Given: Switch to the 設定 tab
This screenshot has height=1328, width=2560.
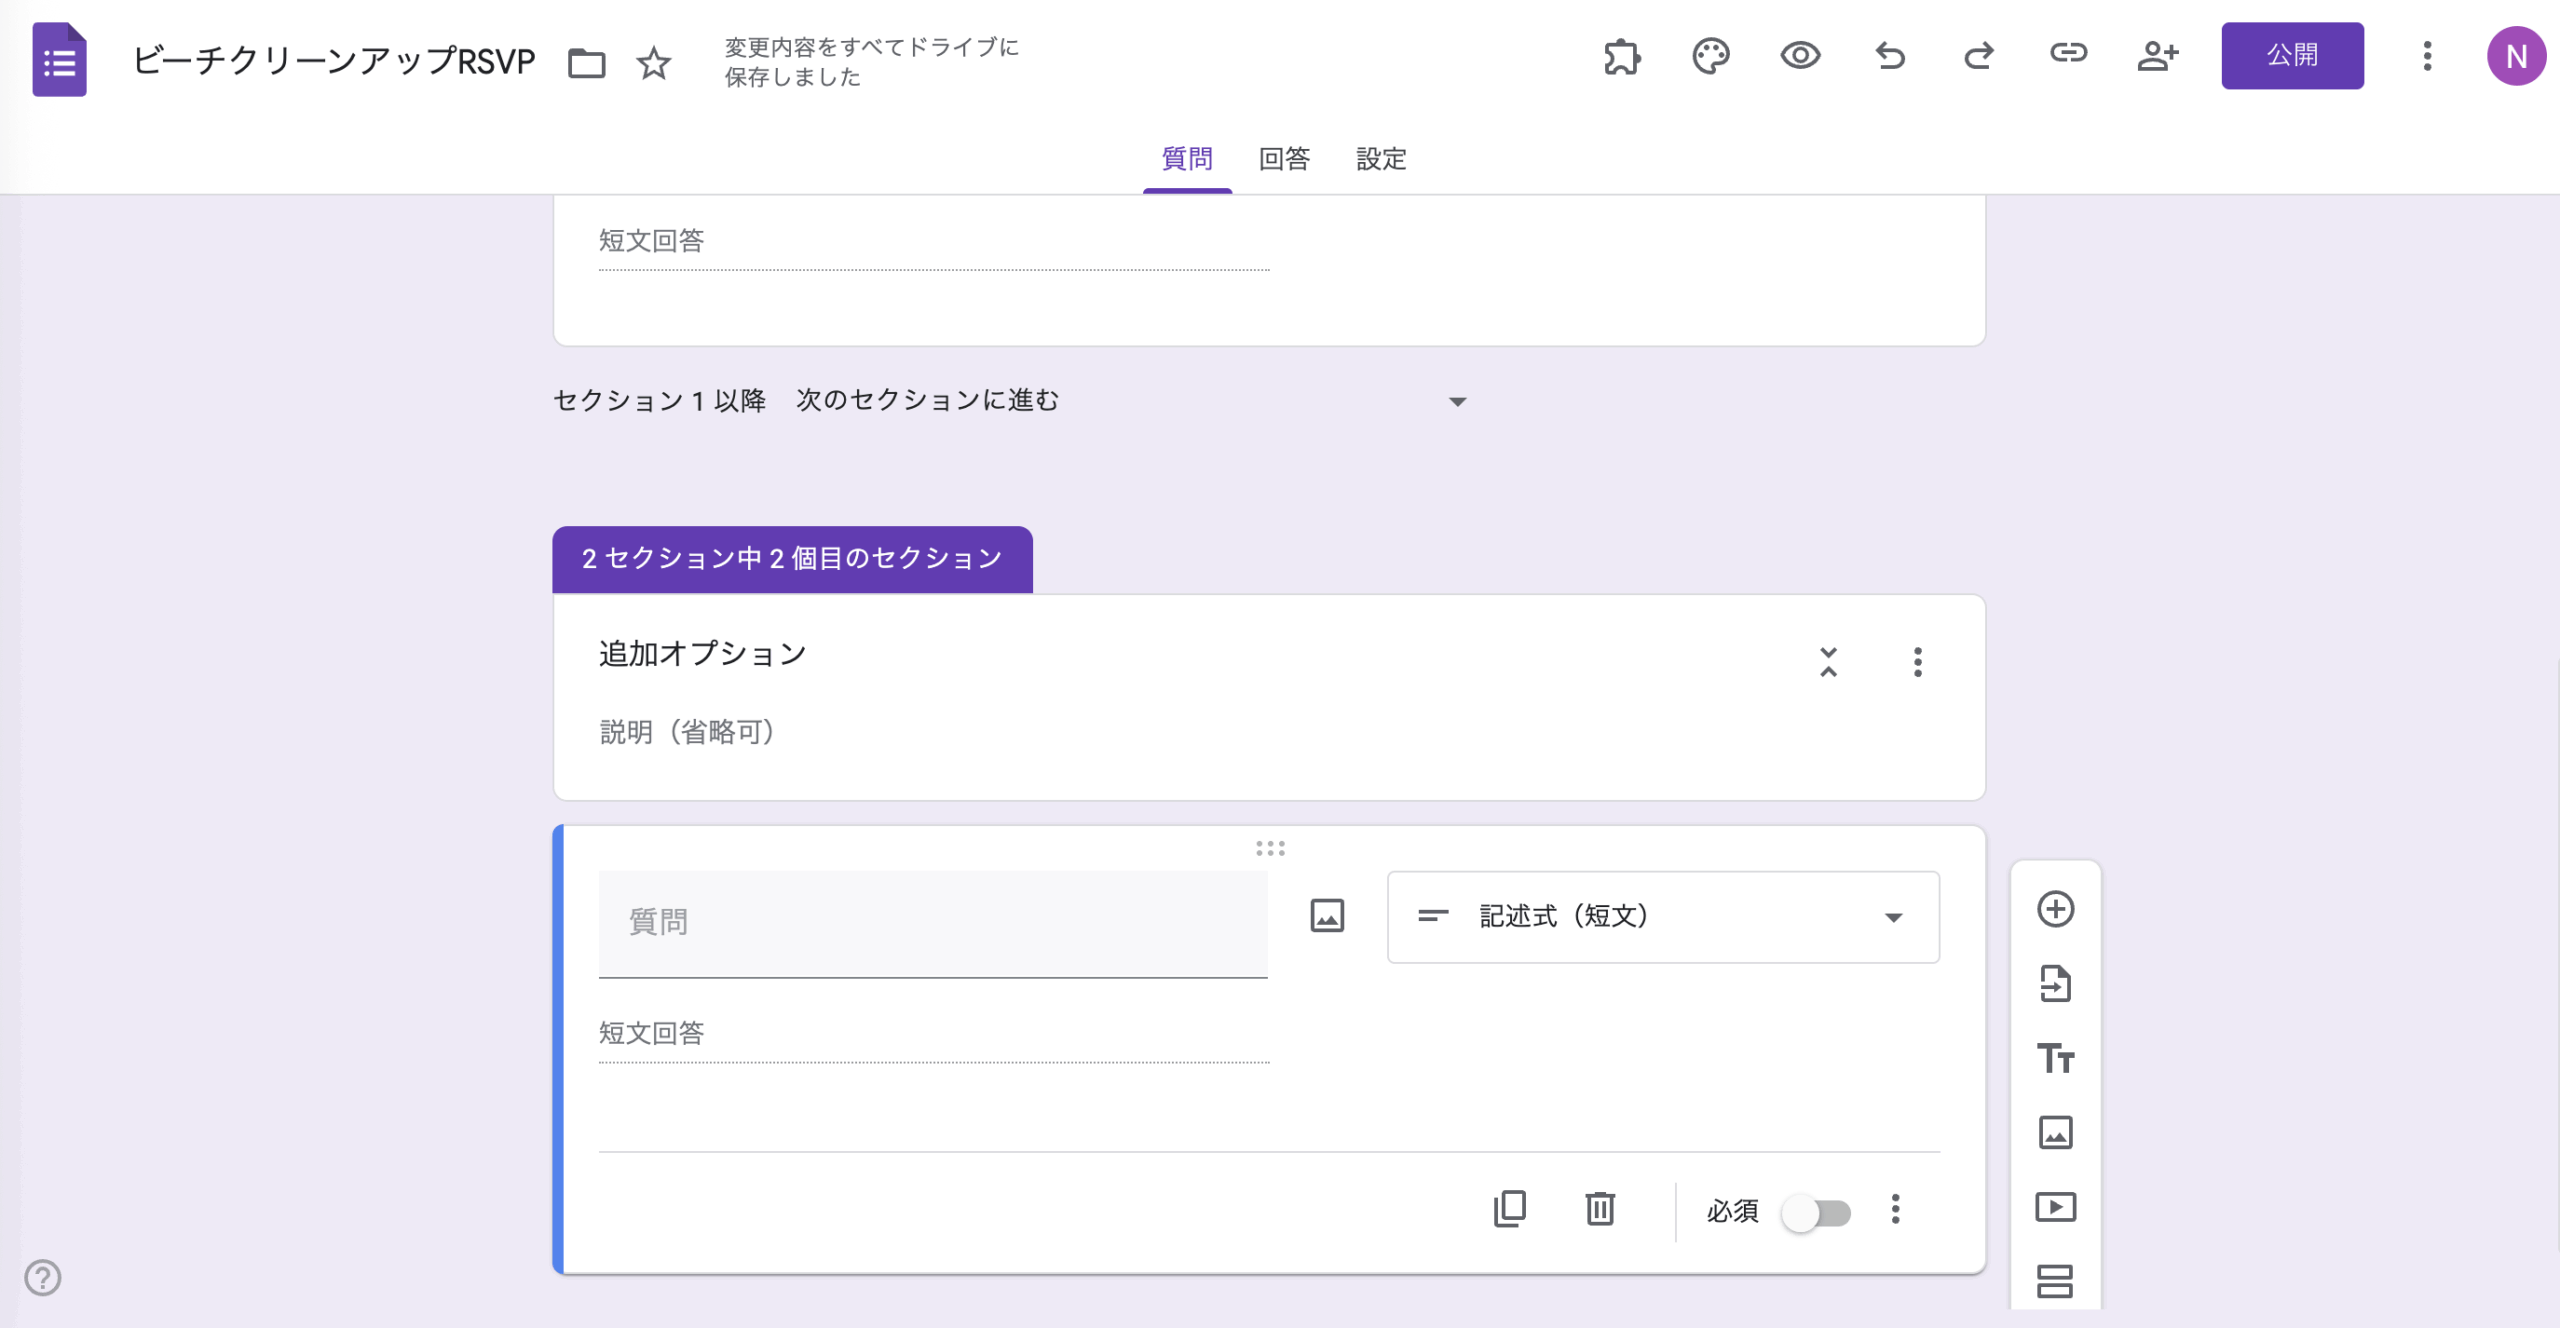Looking at the screenshot, I should point(1381,159).
